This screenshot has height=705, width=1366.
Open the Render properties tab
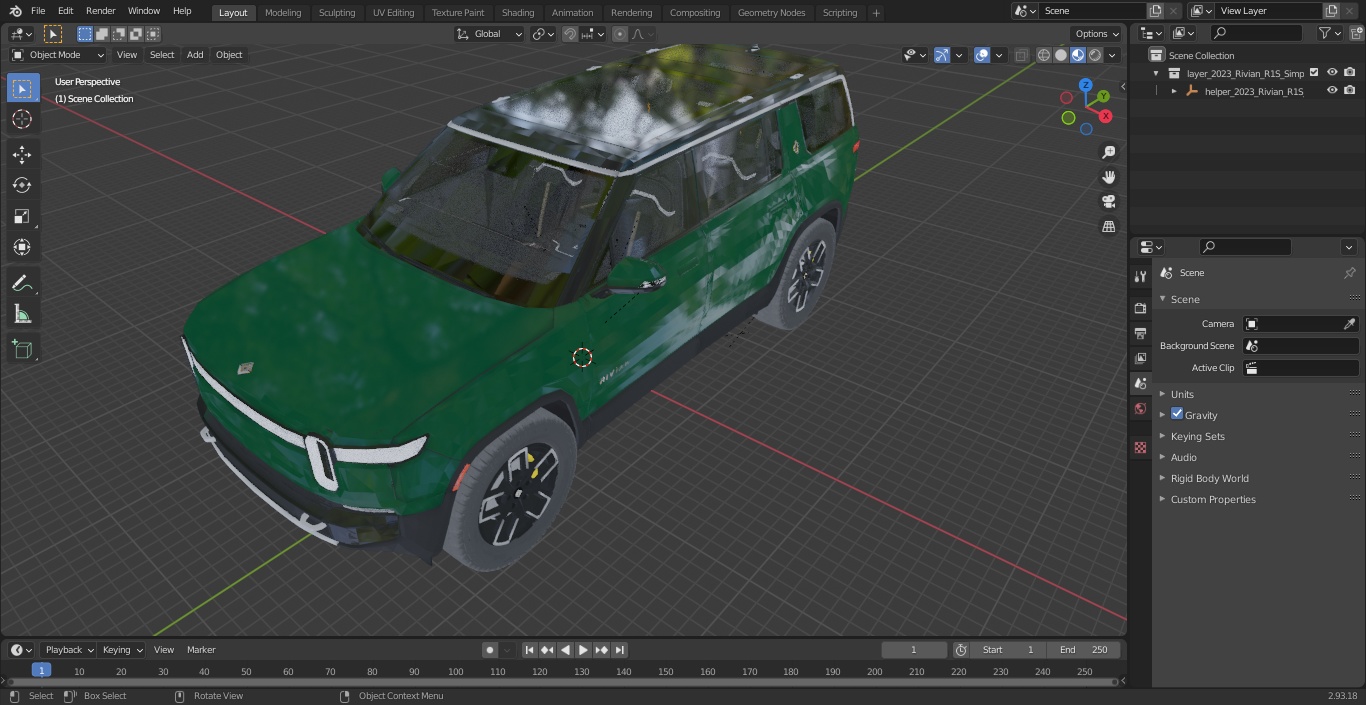pos(1140,308)
